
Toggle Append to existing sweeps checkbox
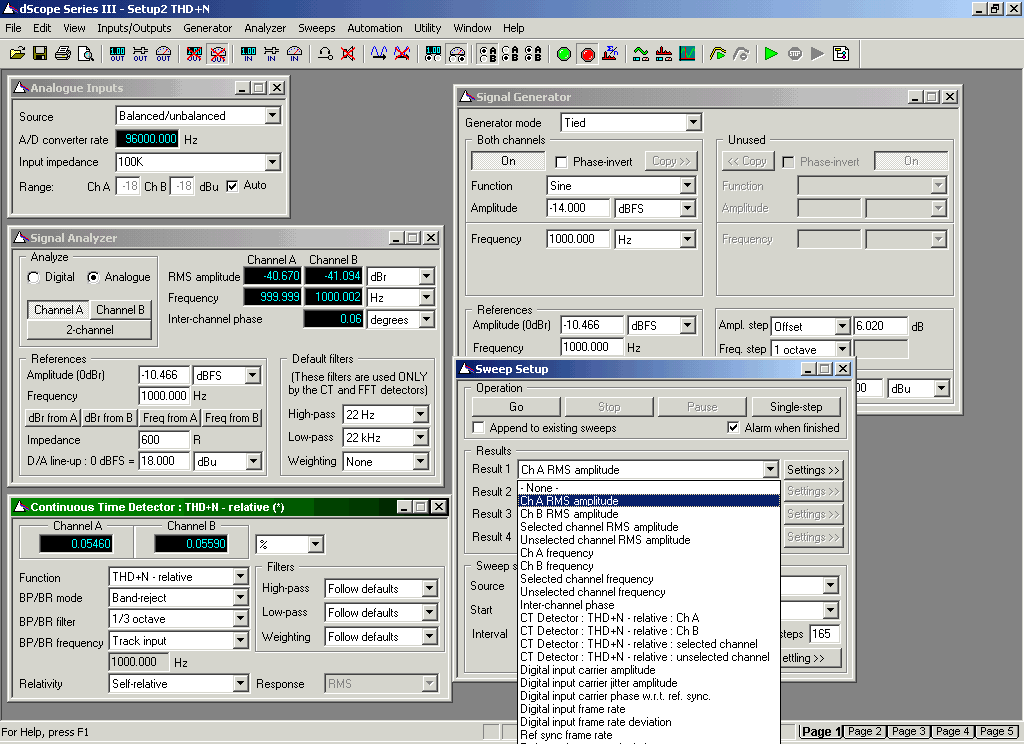point(478,428)
